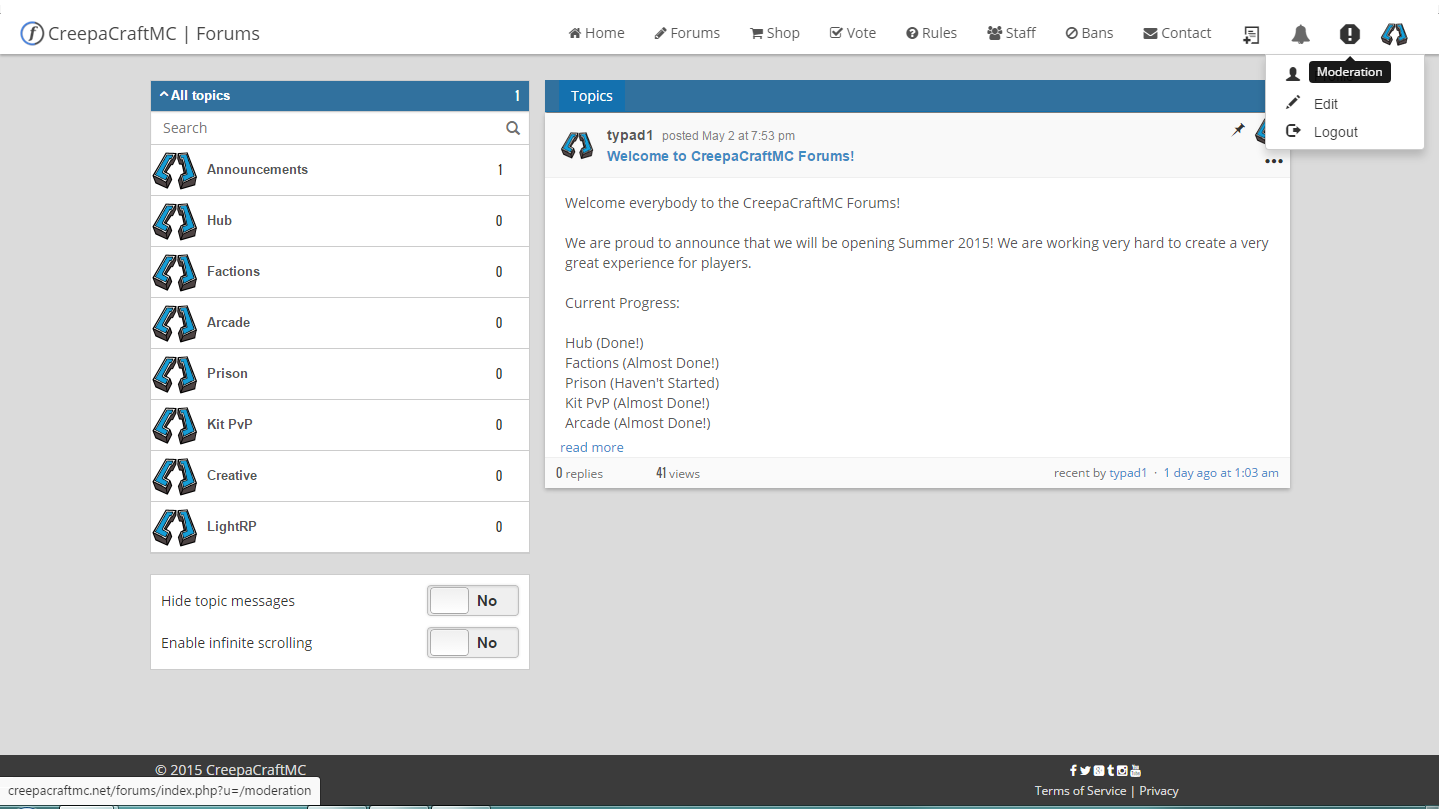Select Edit in the user dropdown
The width and height of the screenshot is (1440, 809).
(1325, 104)
